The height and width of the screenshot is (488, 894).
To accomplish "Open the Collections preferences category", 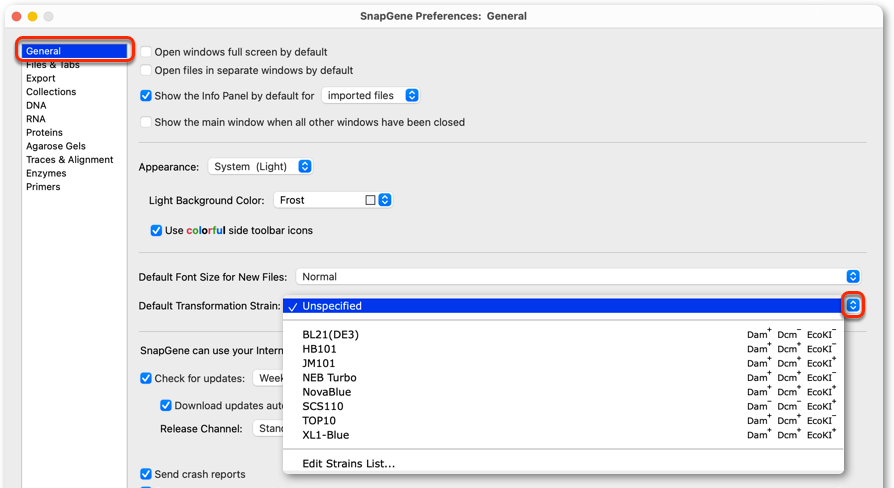I will point(51,92).
